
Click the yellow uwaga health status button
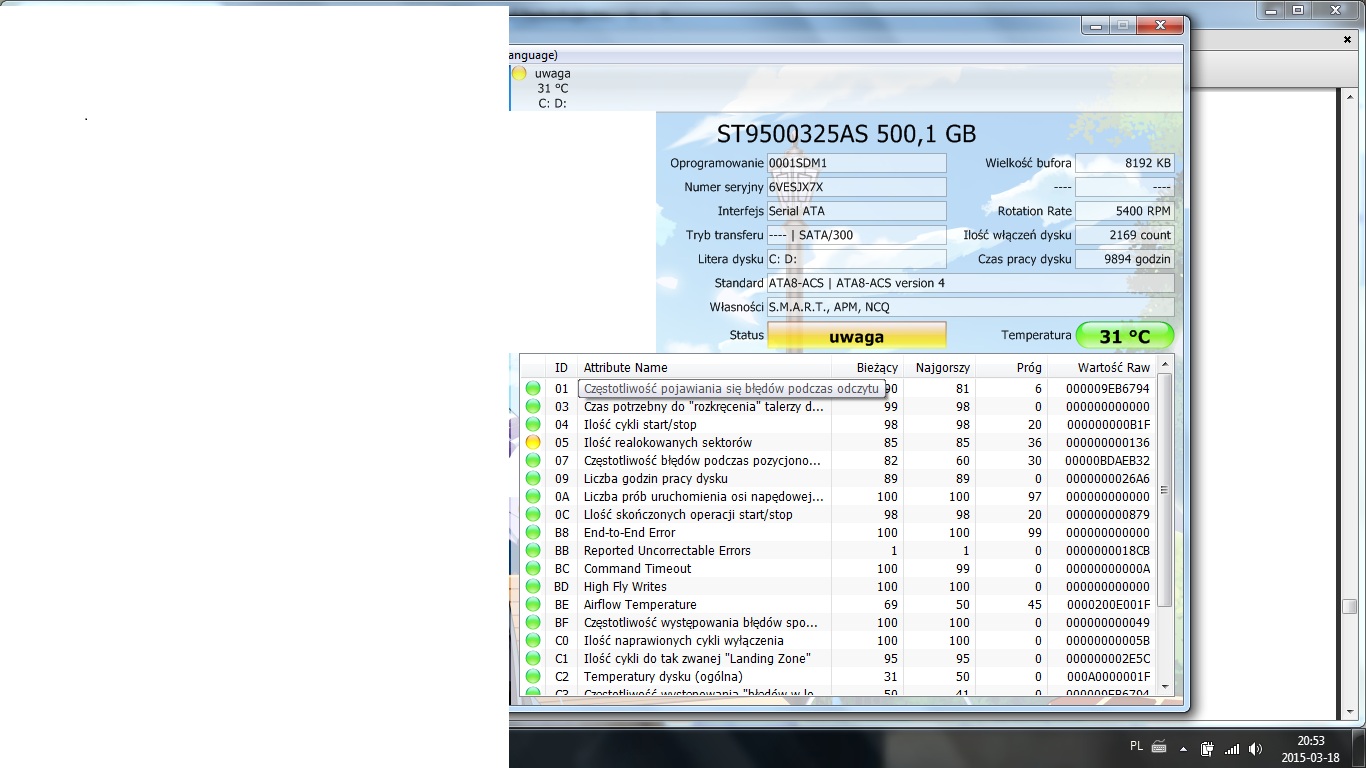(856, 337)
